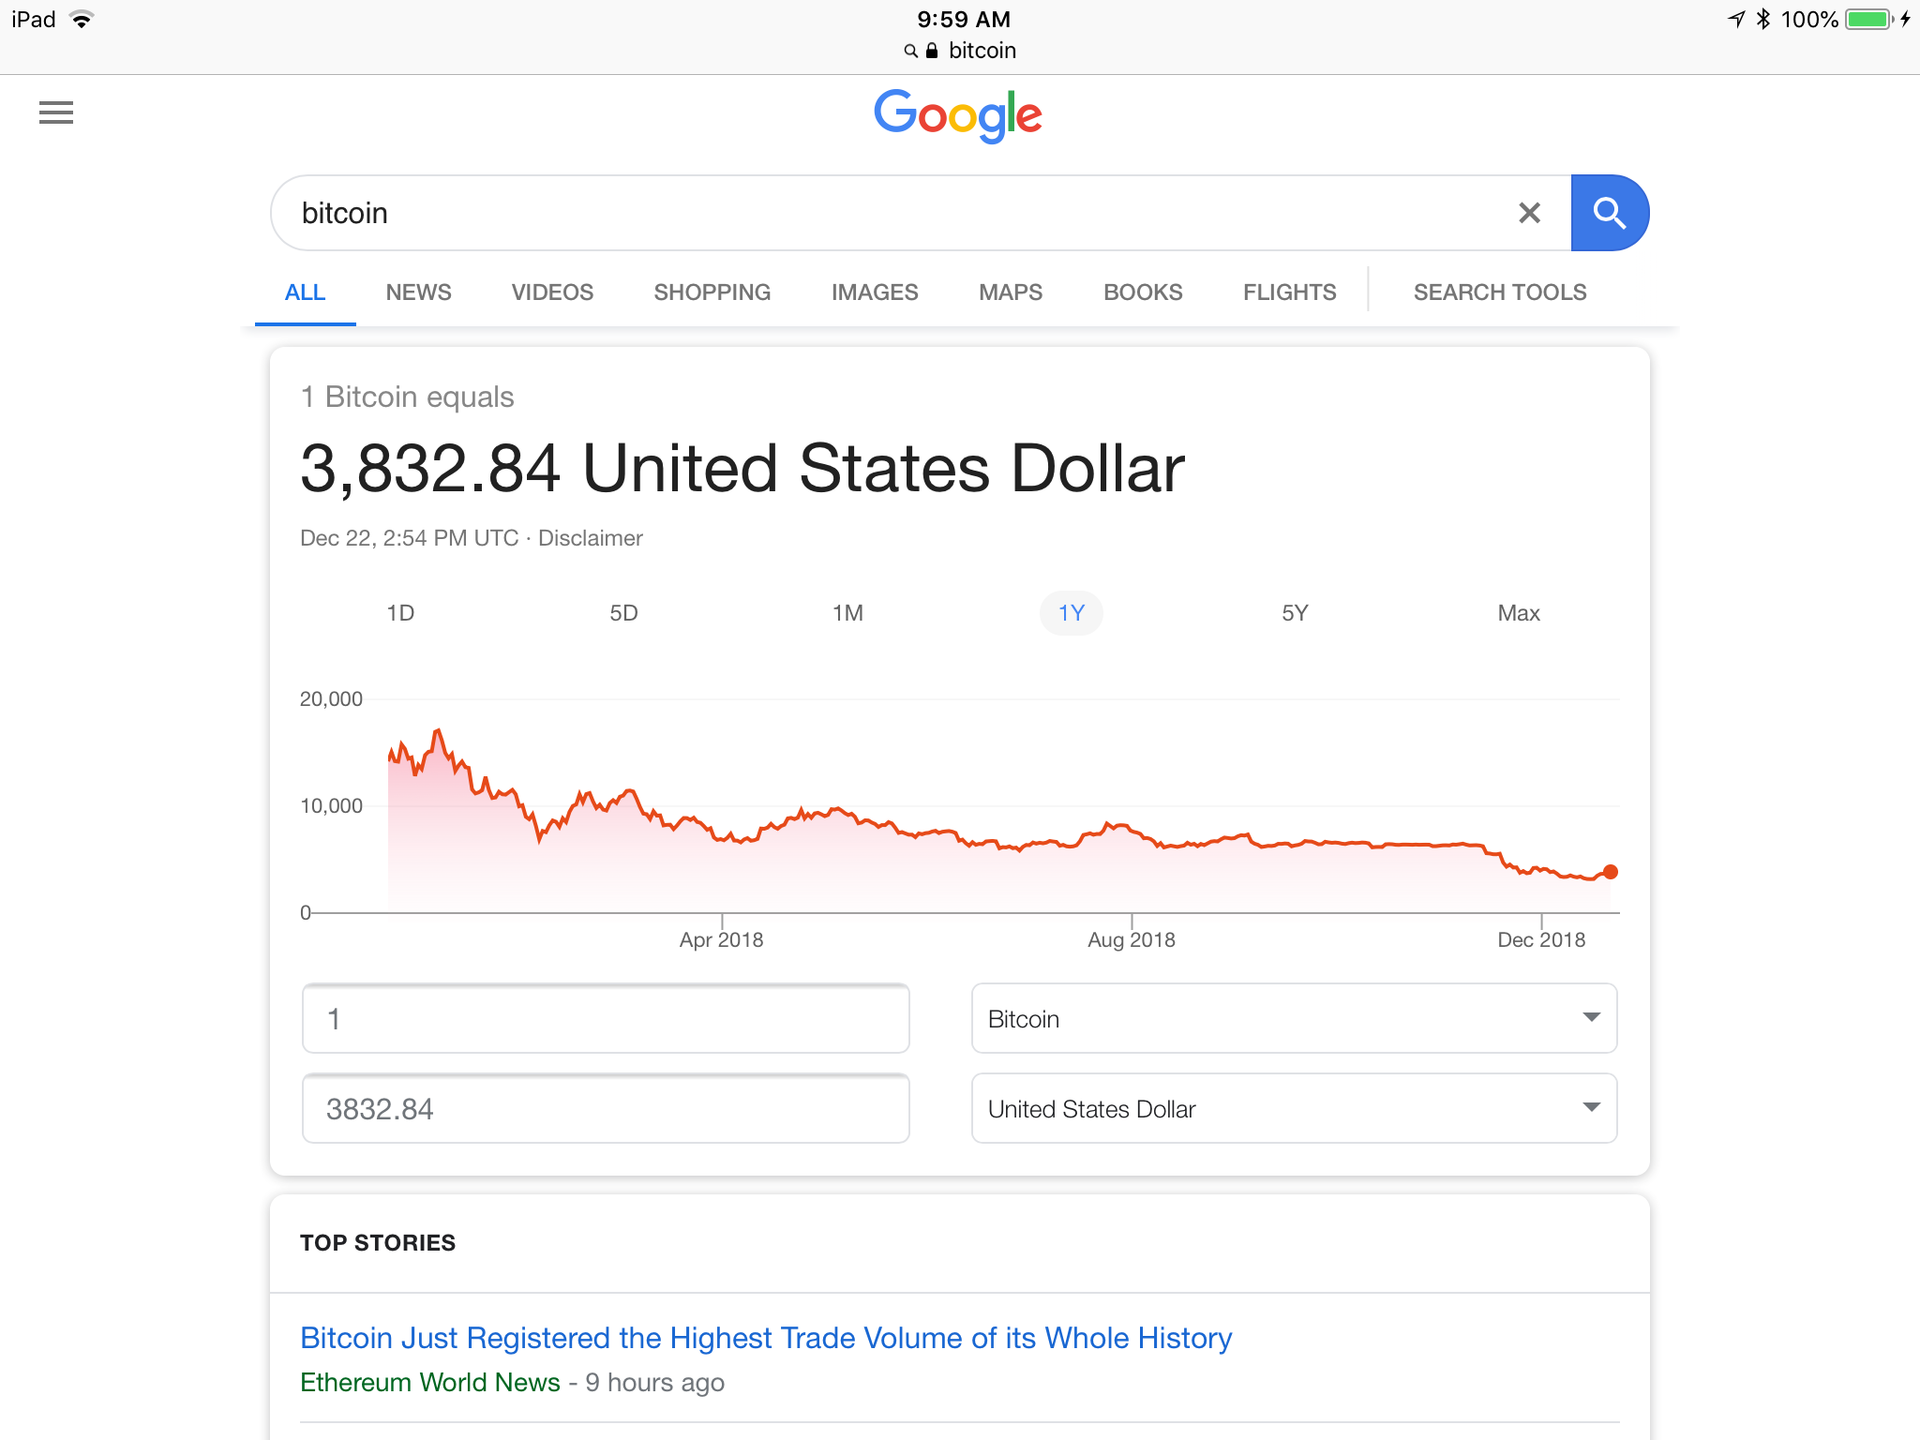The height and width of the screenshot is (1440, 1920).
Task: Select the 5Y chart range
Action: pos(1295,613)
